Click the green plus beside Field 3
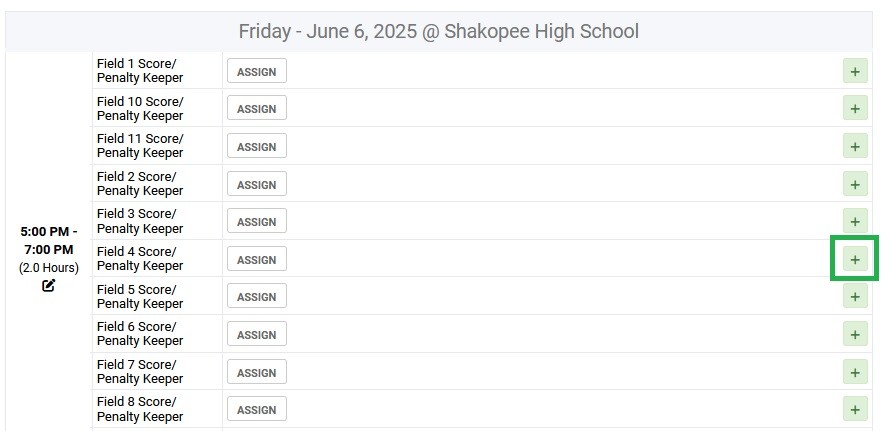Image resolution: width=893 pixels, height=431 pixels. coord(854,222)
